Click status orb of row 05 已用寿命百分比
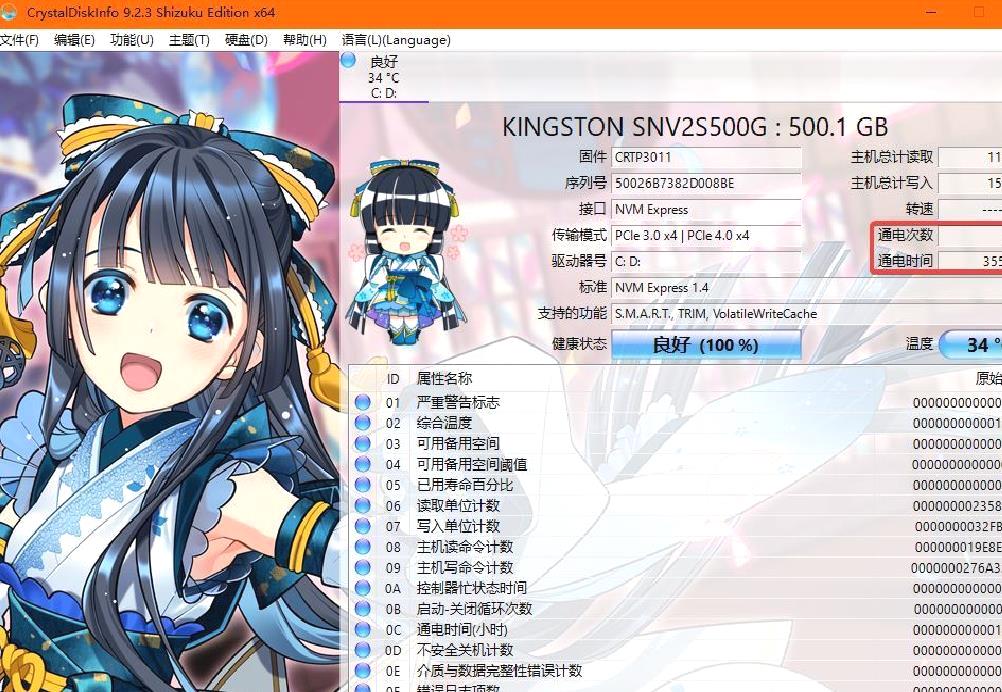The image size is (1002, 692). coord(362,485)
